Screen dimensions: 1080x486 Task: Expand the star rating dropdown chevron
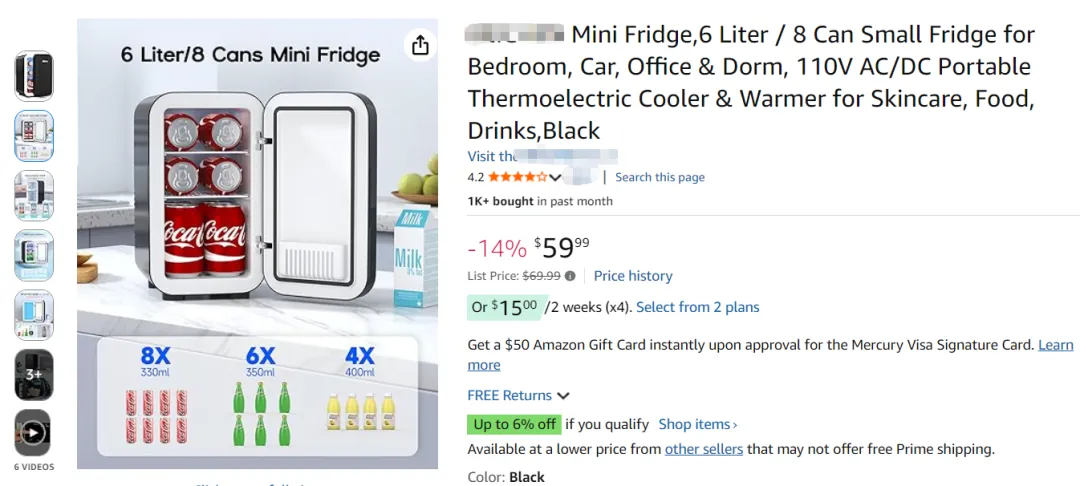point(555,178)
